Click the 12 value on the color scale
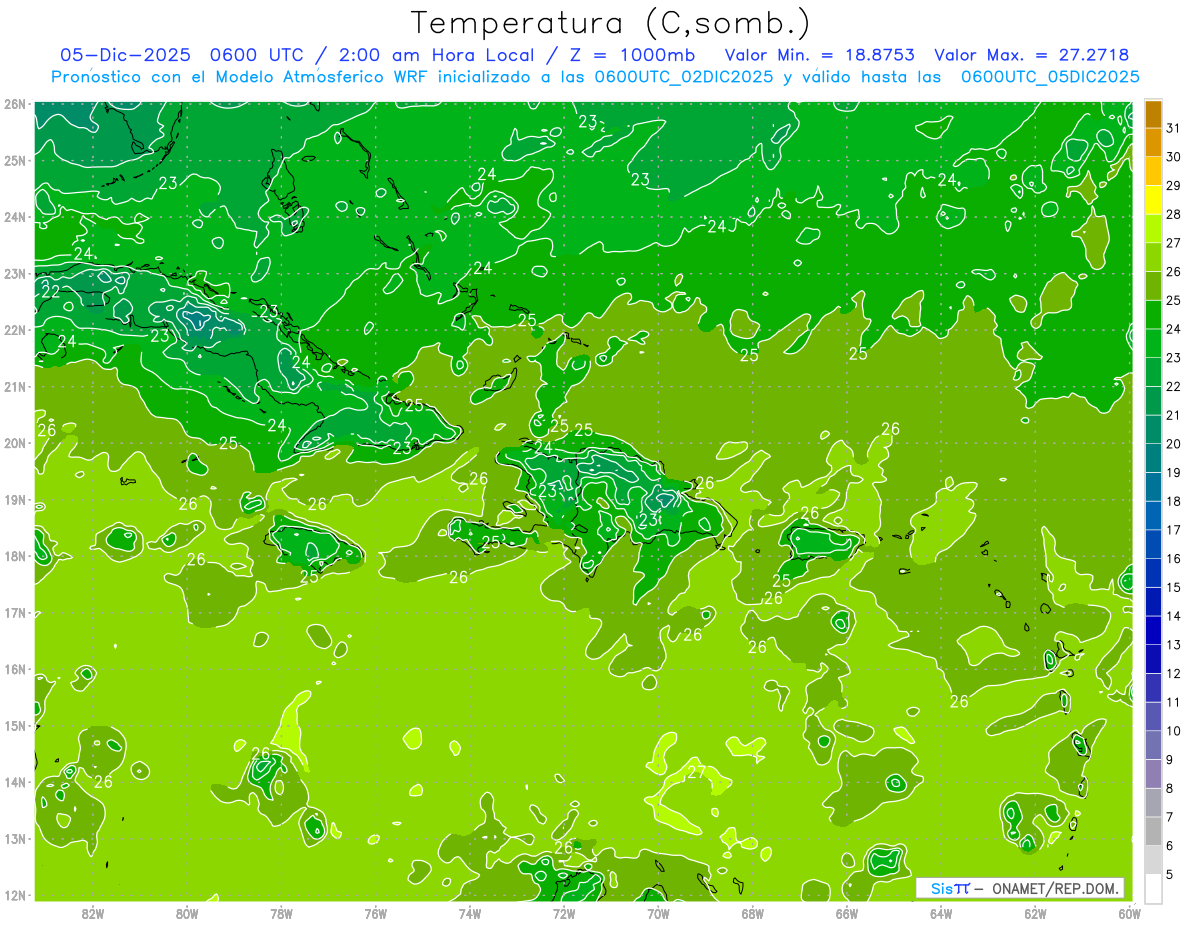1200x927 pixels. pyautogui.click(x=1173, y=673)
